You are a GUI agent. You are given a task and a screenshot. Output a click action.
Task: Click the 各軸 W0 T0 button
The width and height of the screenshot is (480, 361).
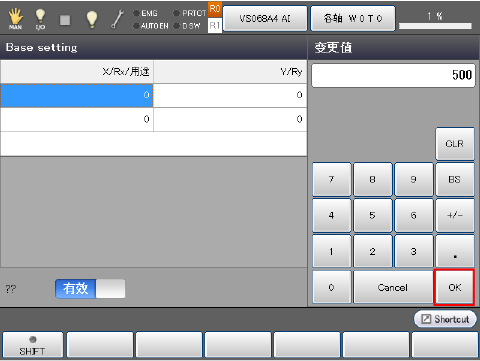[353, 19]
